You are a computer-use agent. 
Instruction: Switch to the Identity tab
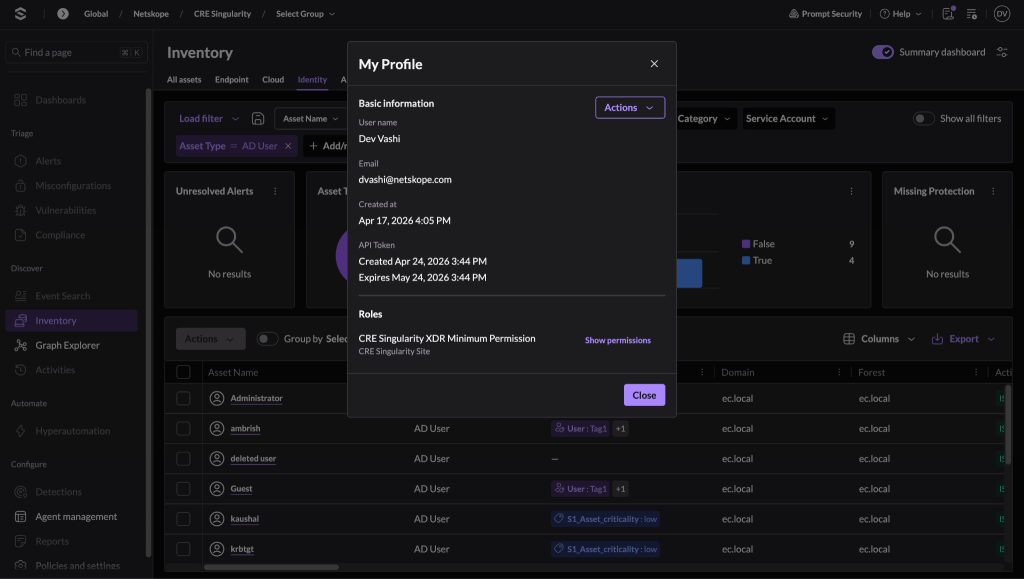[312, 80]
